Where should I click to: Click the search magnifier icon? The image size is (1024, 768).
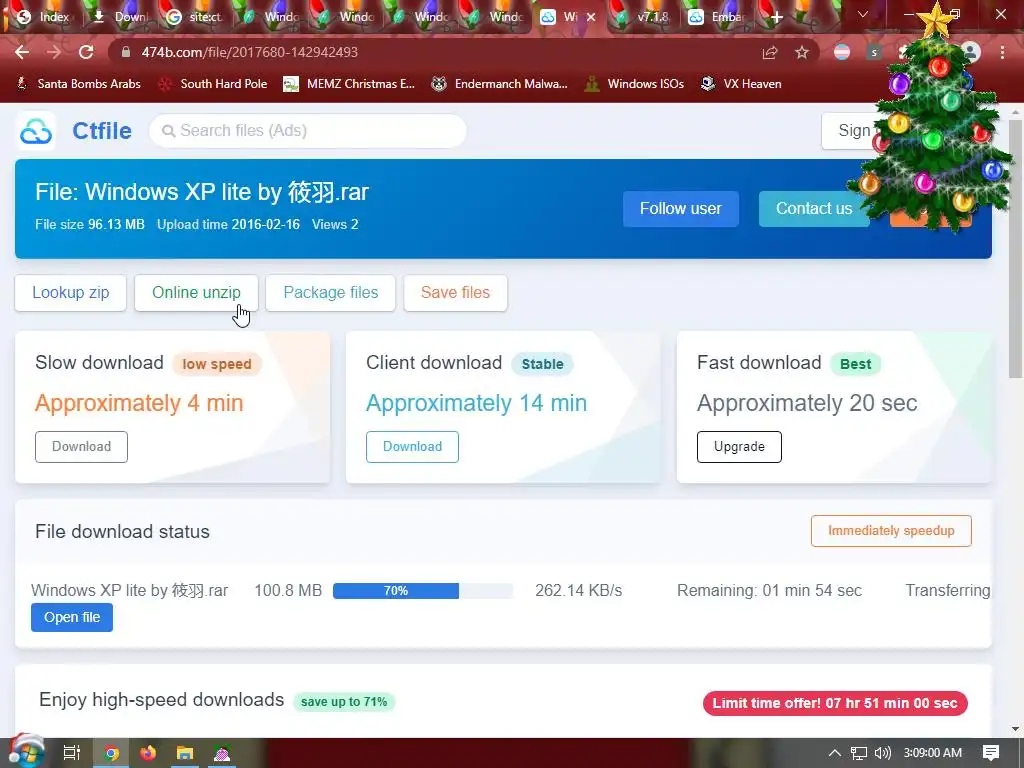pyautogui.click(x=168, y=131)
